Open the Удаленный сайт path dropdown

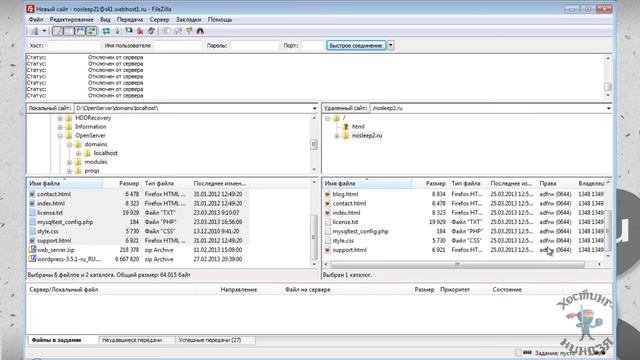[x=608, y=108]
